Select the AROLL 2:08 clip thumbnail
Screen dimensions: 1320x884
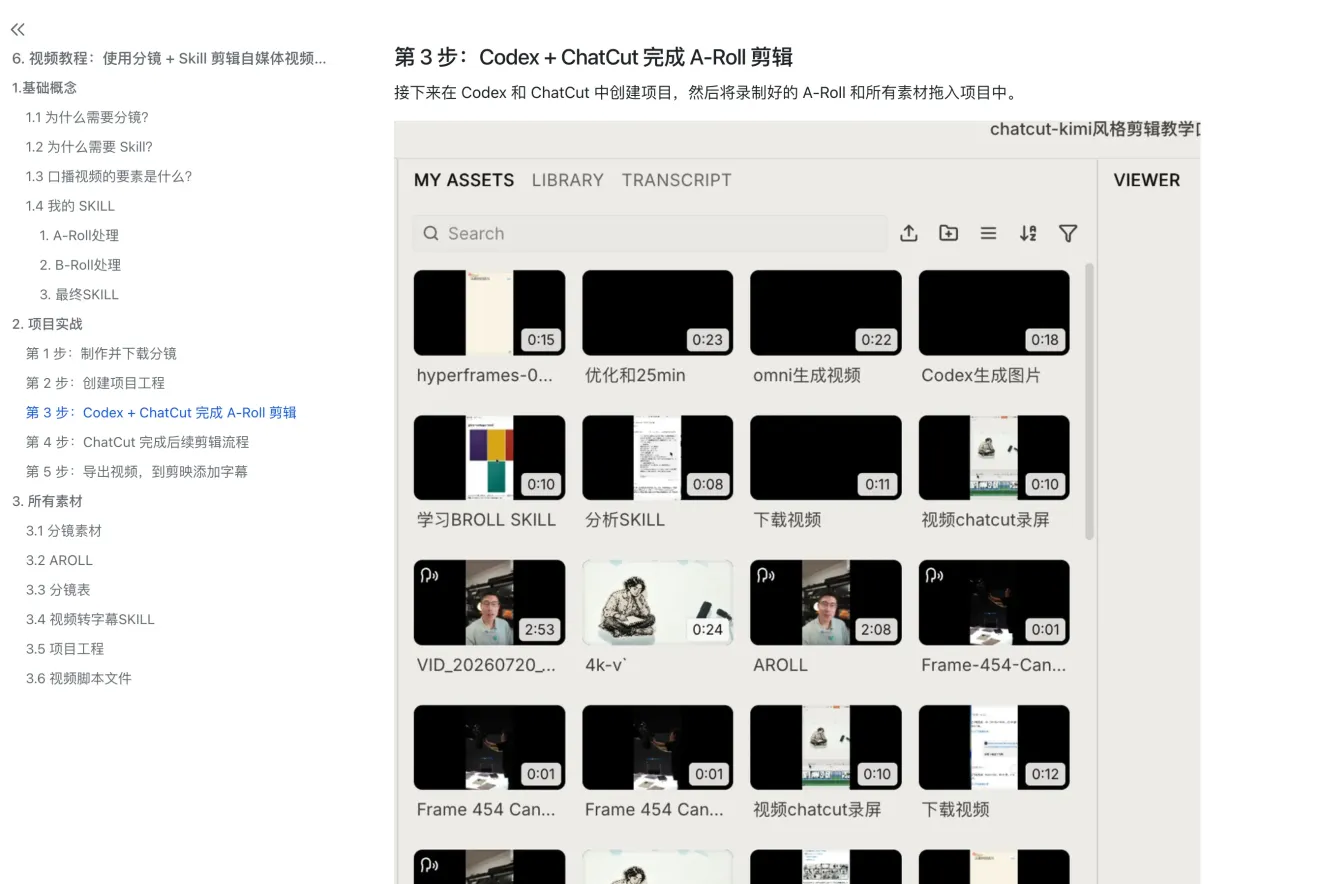coord(825,602)
